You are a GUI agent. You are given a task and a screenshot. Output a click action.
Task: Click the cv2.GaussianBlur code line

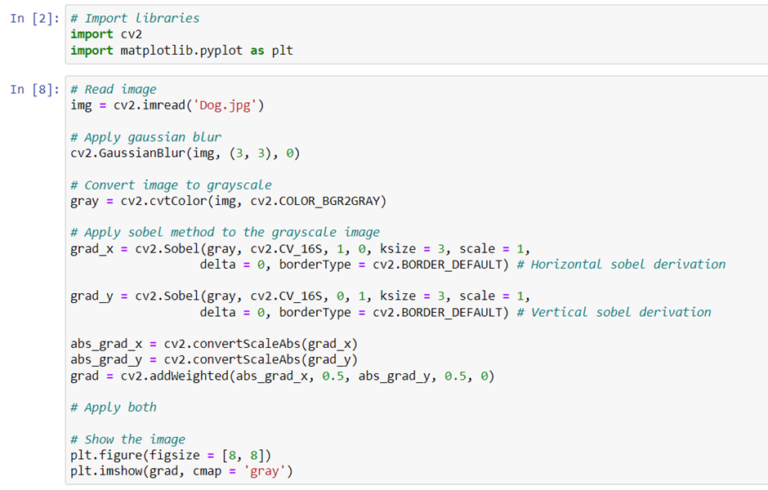tap(185, 153)
